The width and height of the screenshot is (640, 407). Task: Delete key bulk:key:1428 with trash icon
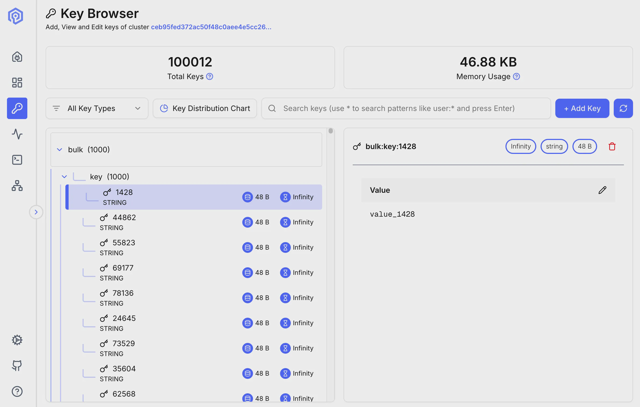(x=612, y=147)
